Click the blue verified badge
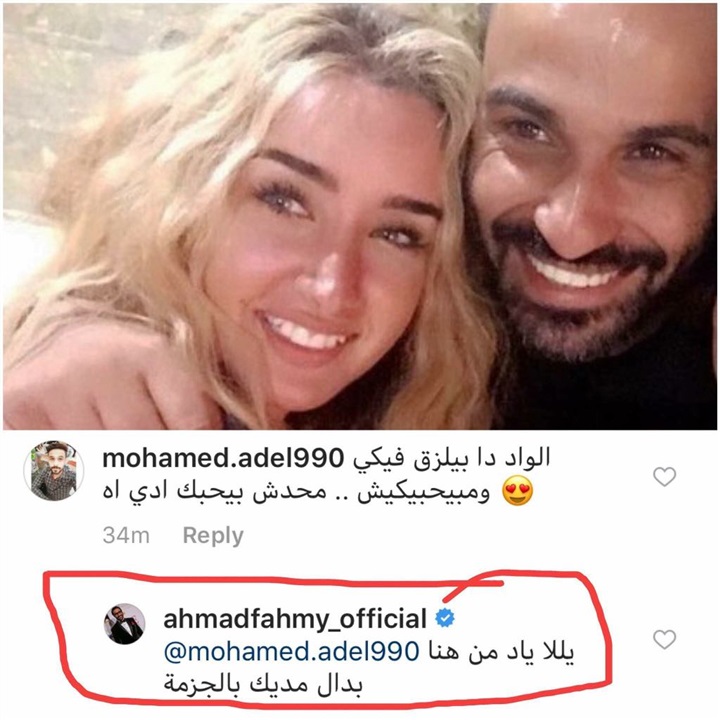This screenshot has height=720, width=720. (444, 618)
